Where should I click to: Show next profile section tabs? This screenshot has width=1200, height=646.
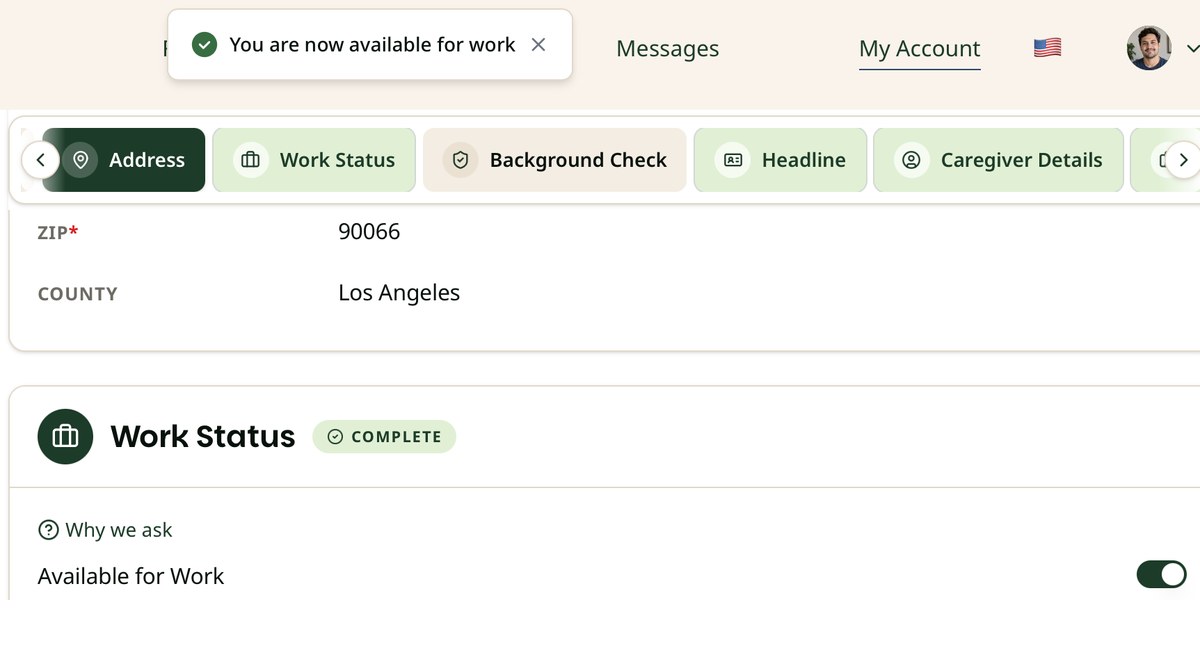tap(1183, 160)
